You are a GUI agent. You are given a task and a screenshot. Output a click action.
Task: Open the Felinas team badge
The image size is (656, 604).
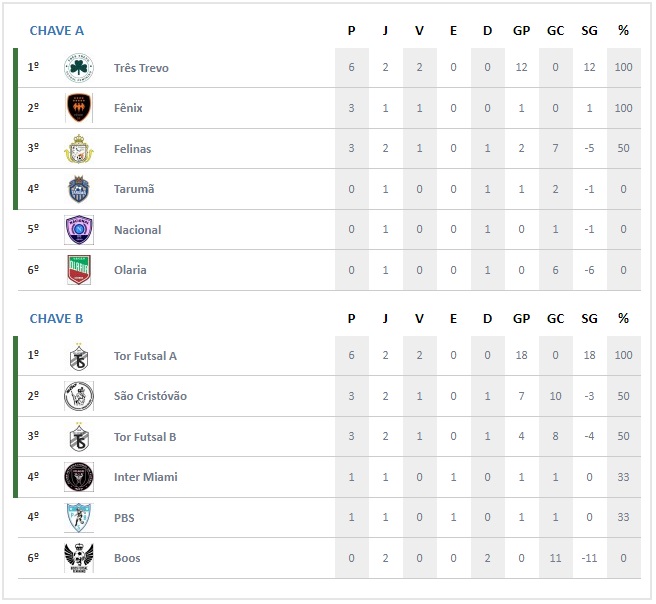pyautogui.click(x=79, y=148)
